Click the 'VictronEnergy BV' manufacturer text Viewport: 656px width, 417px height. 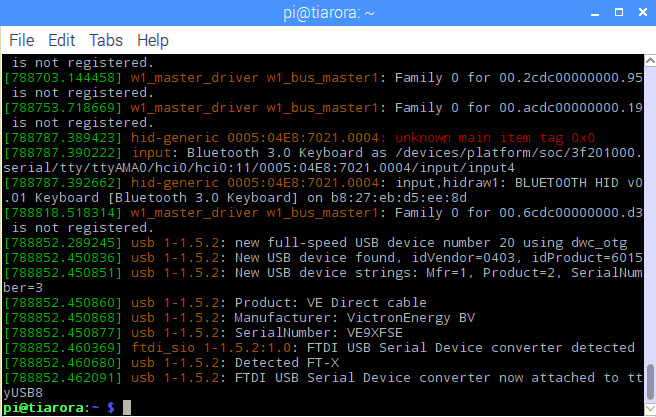[x=411, y=318]
